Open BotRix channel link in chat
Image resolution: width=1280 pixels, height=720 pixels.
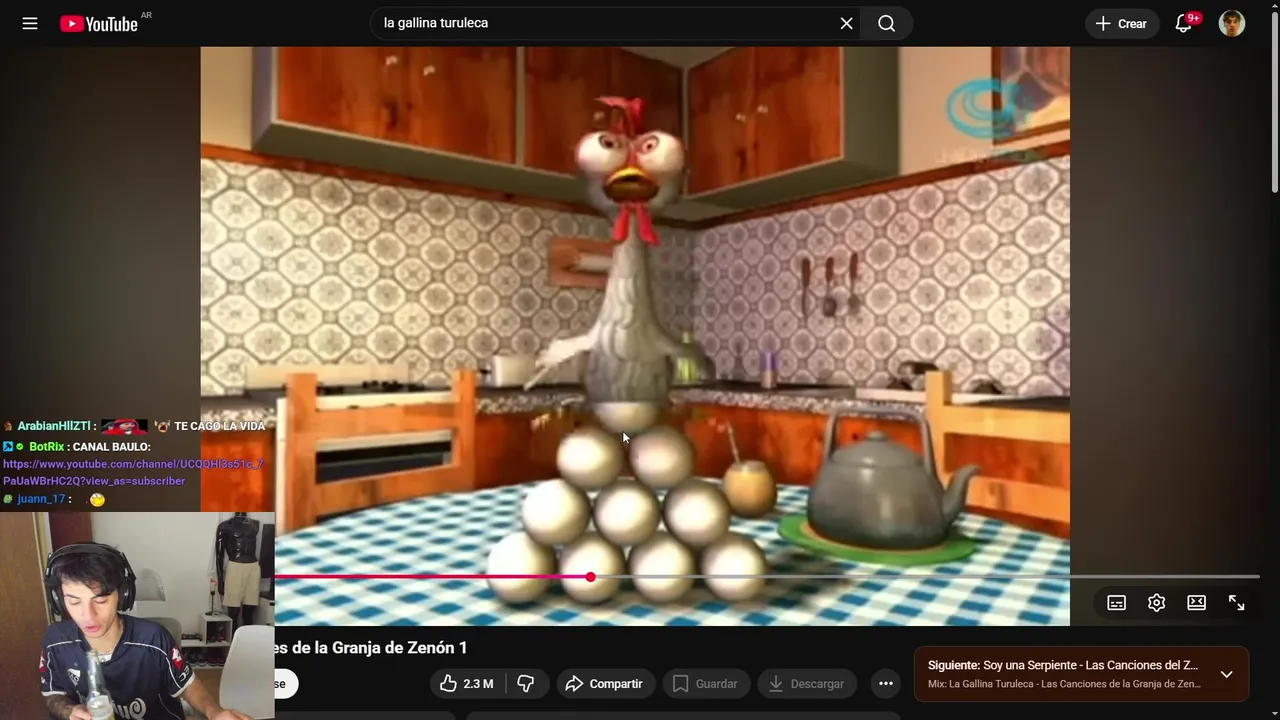pos(133,472)
